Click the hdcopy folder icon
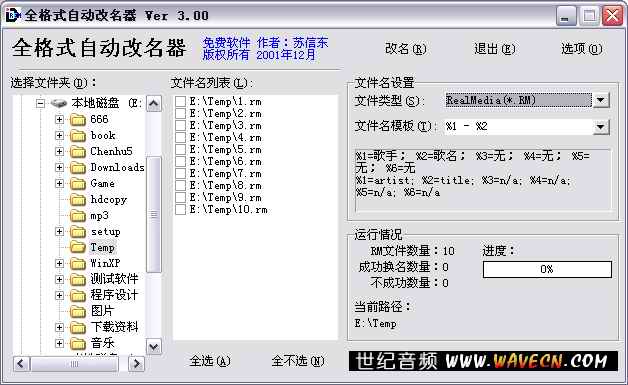 78,200
